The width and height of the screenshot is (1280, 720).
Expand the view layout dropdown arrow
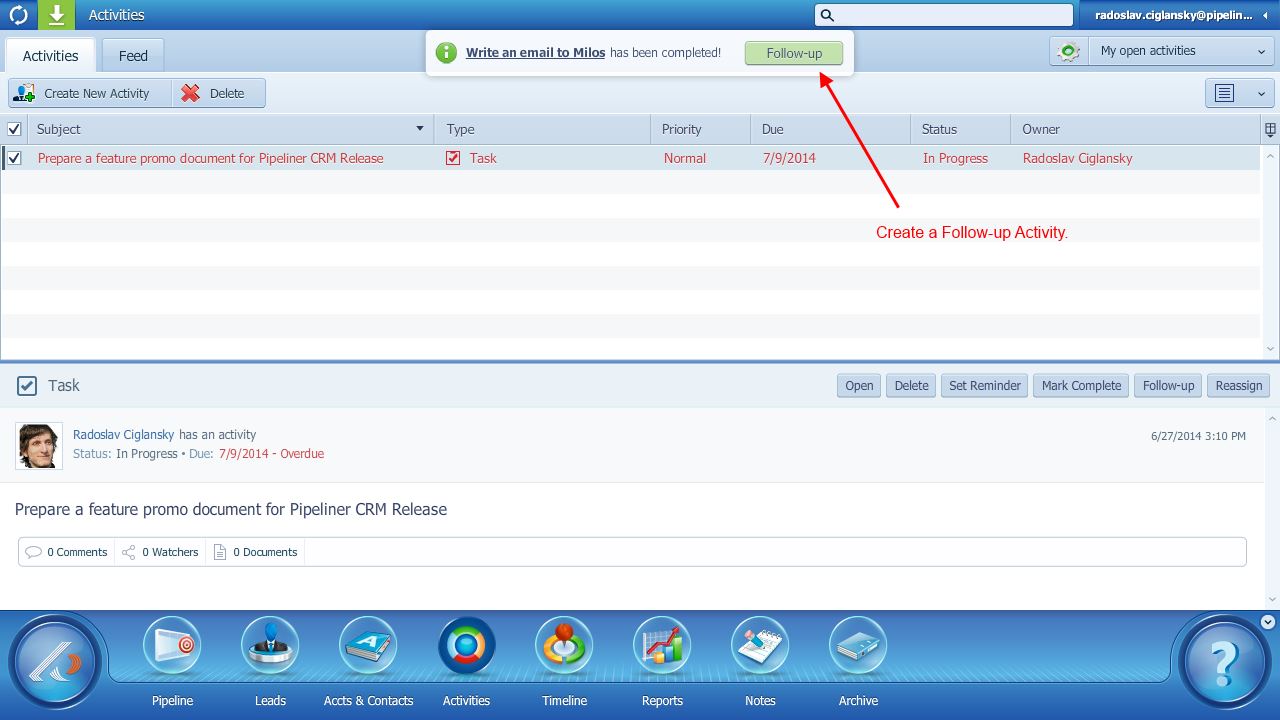(1261, 93)
